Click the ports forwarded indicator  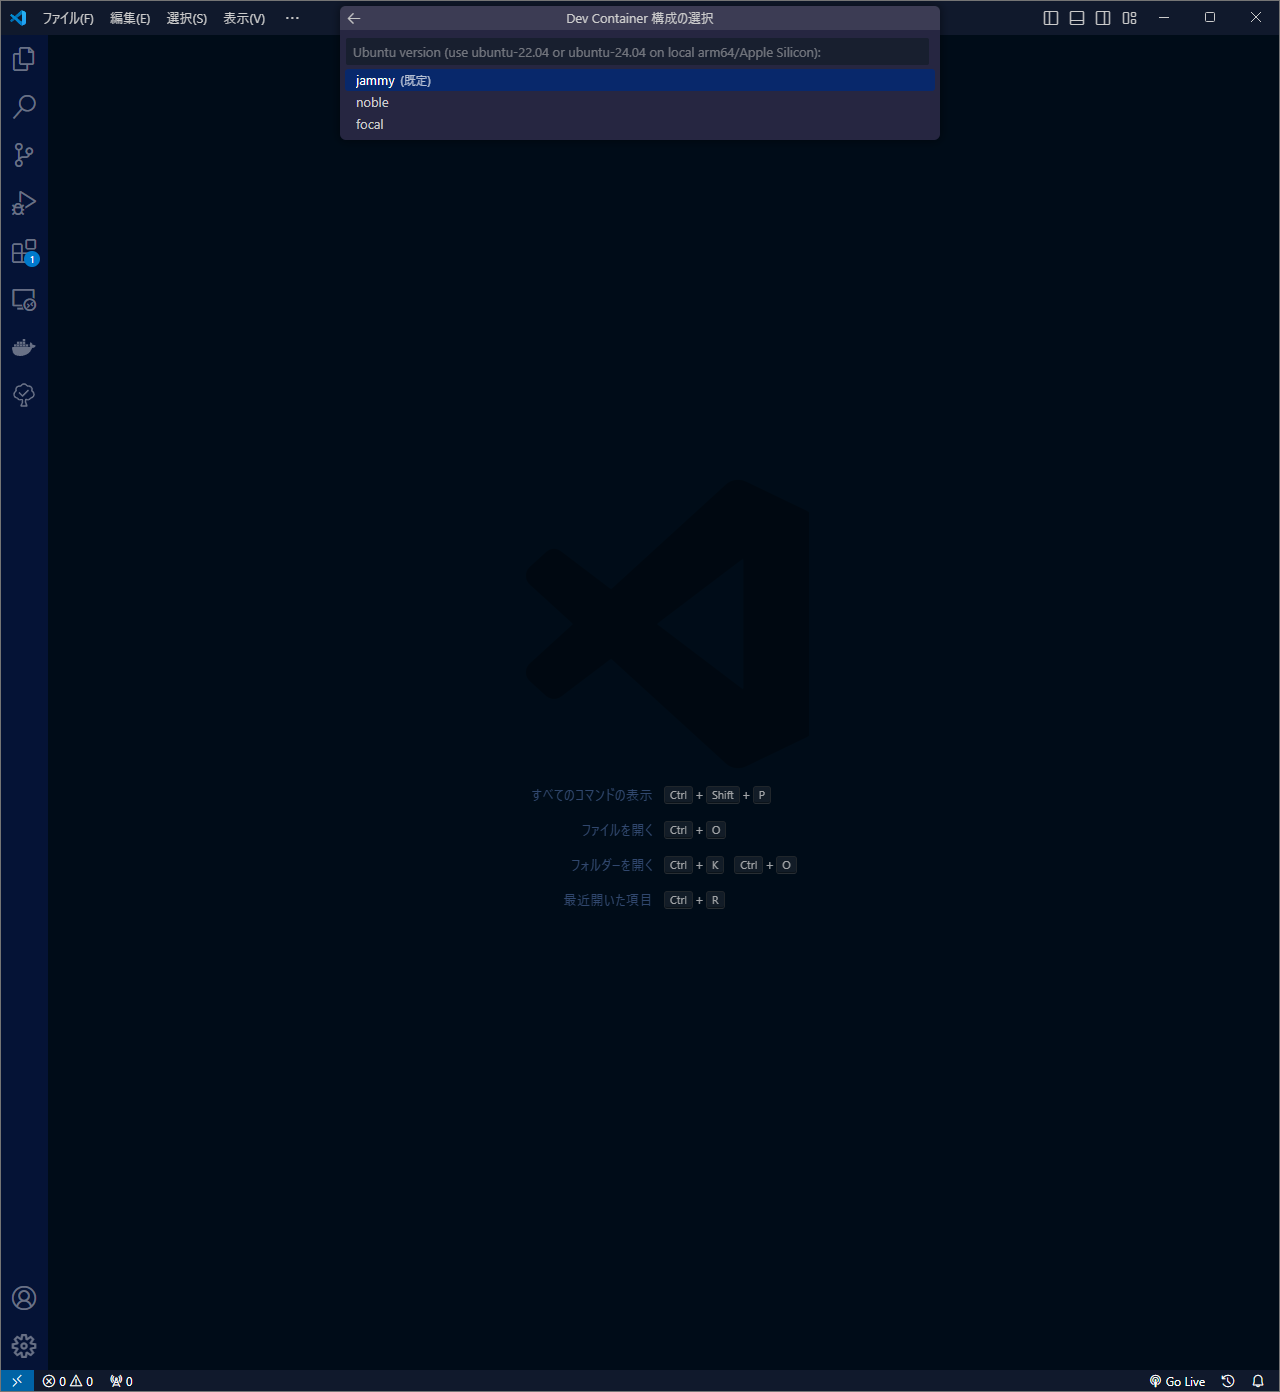coord(121,1381)
